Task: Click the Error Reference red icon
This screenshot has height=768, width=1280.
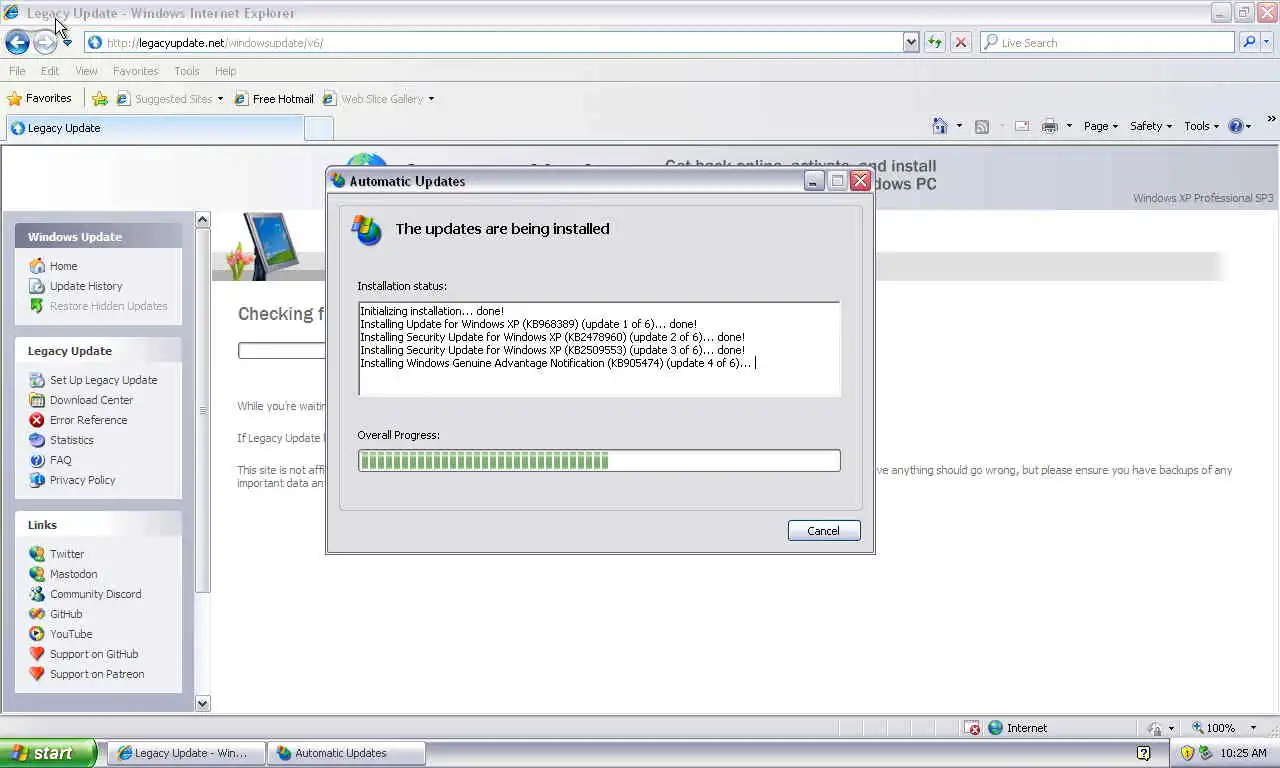Action: click(x=37, y=420)
